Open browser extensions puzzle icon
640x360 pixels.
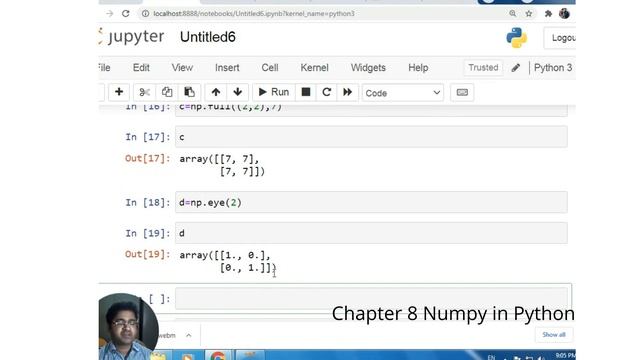pyautogui.click(x=548, y=13)
